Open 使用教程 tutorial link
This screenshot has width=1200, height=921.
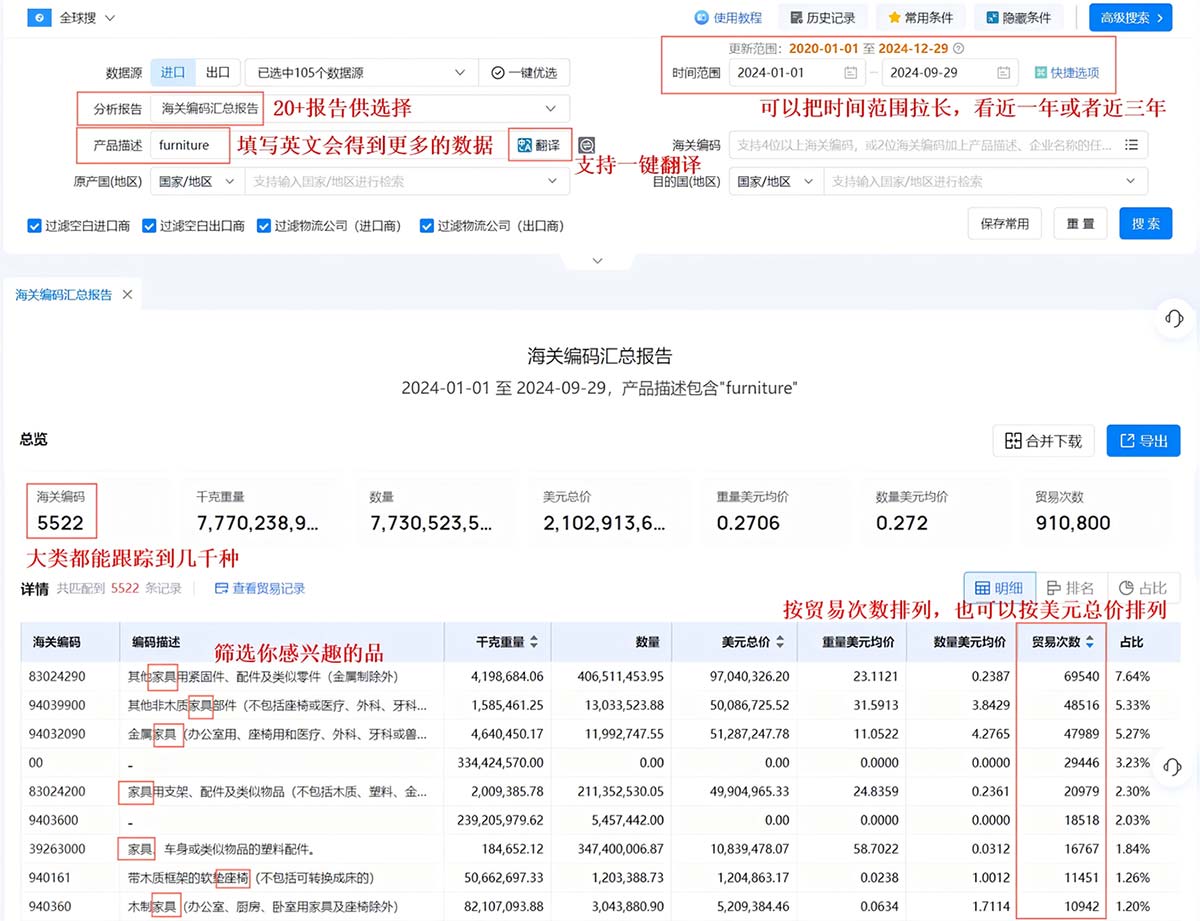pyautogui.click(x=729, y=18)
